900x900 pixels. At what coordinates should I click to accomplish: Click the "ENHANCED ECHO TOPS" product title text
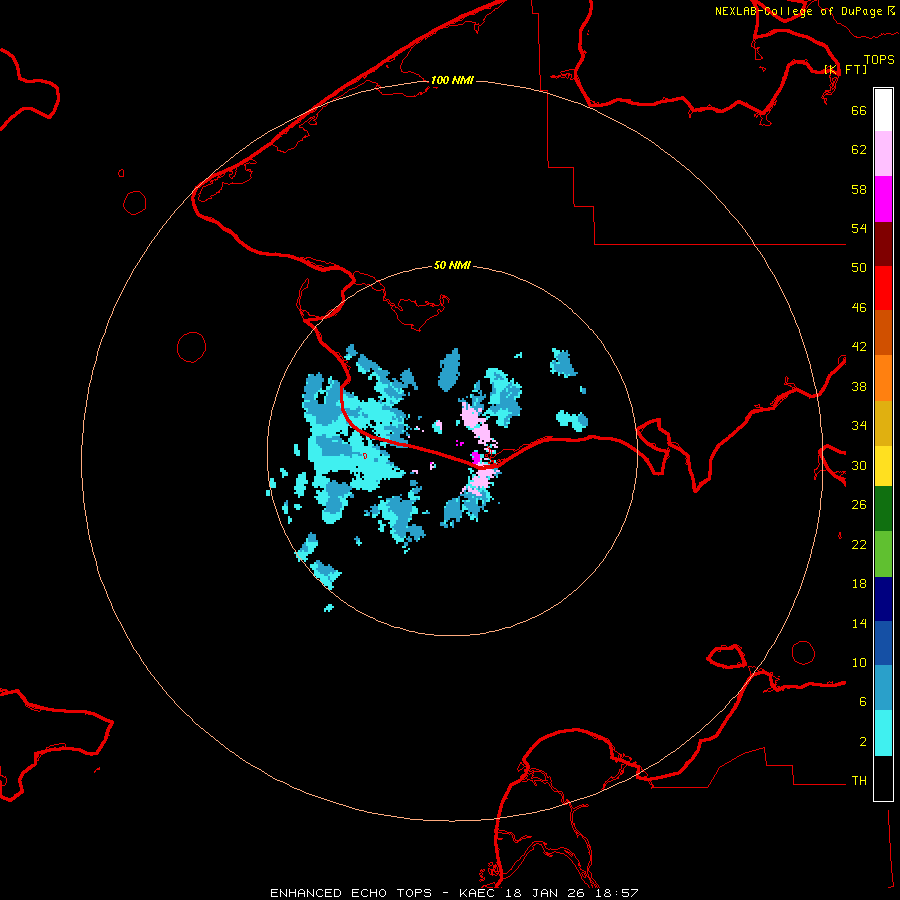point(351,893)
